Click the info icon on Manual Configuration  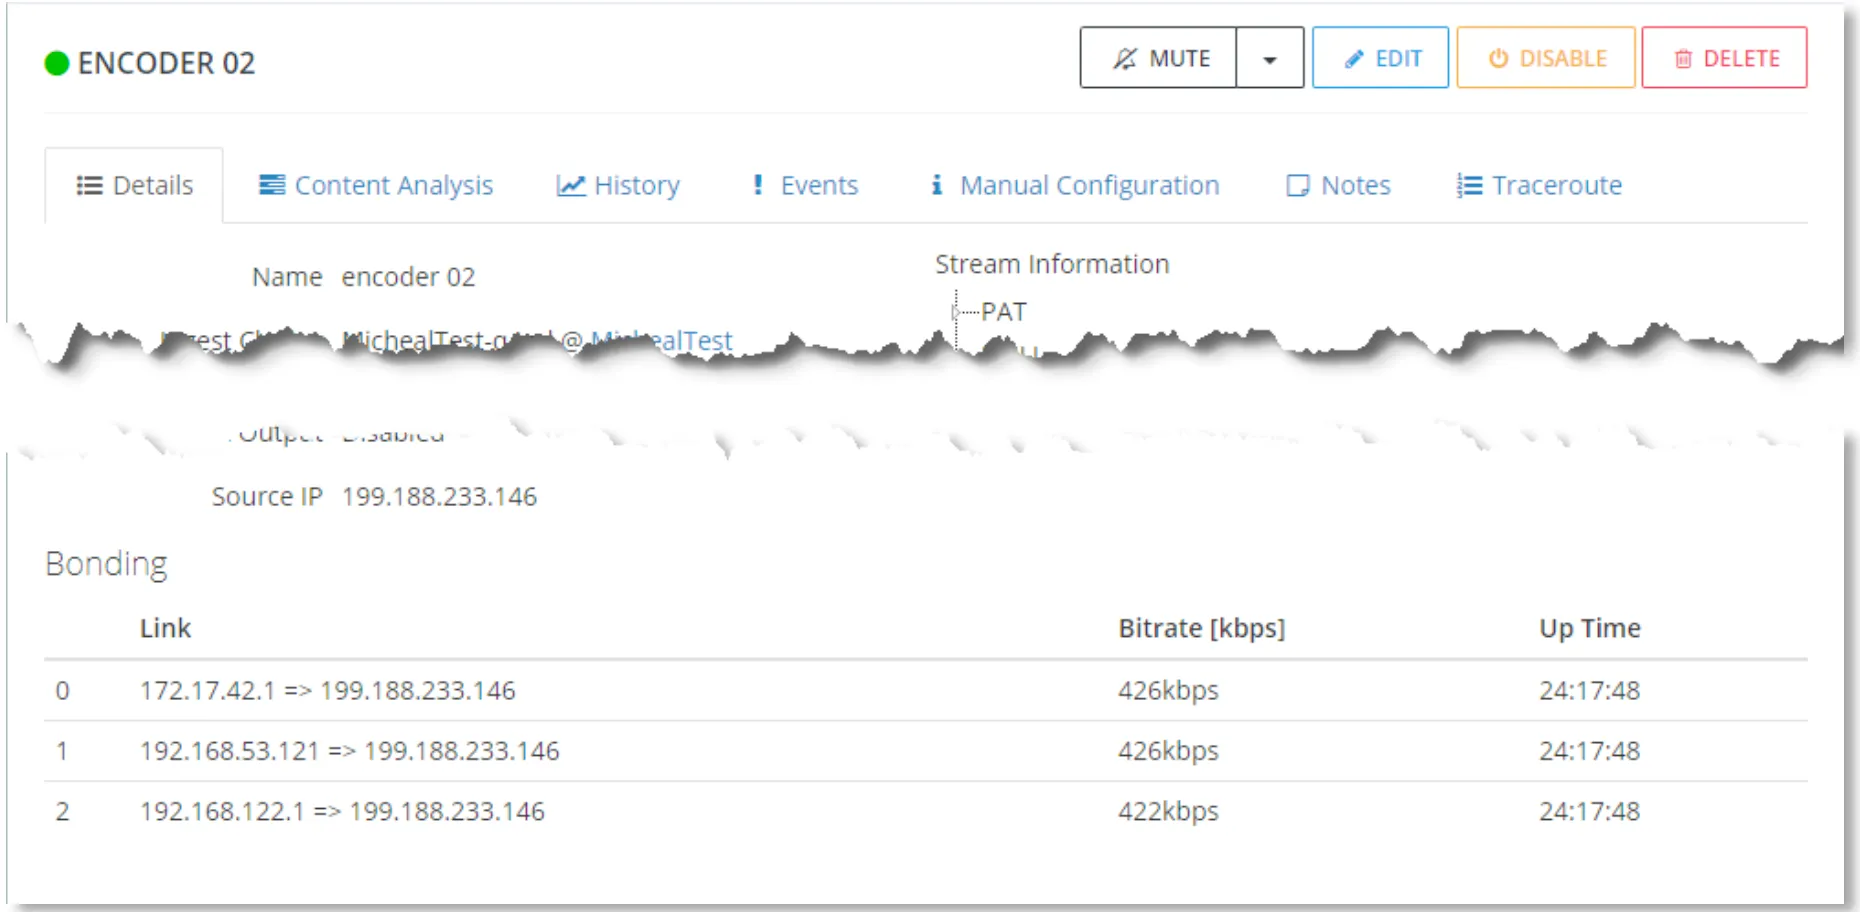[937, 185]
